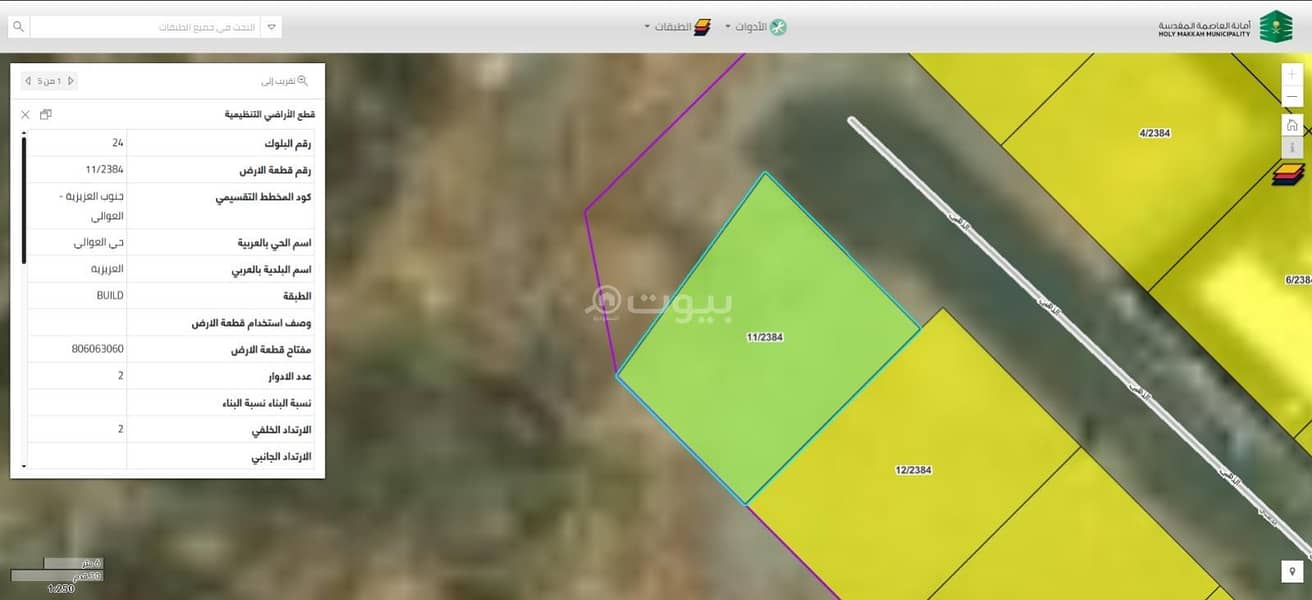The image size is (1312, 600).
Task: Select the yellow parcel 12/2384
Action: (x=913, y=470)
